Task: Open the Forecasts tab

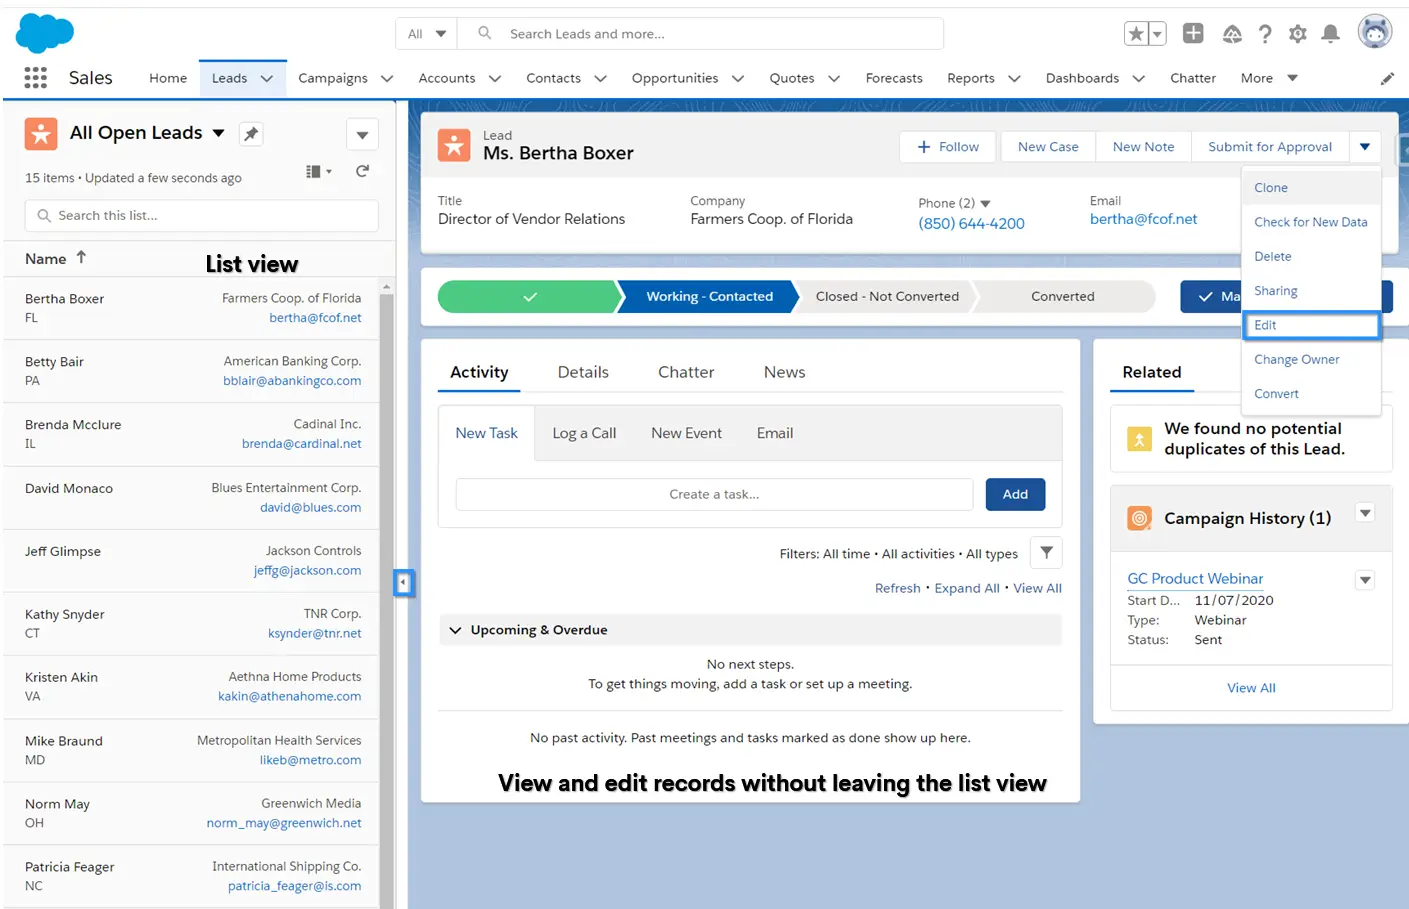Action: pos(894,78)
